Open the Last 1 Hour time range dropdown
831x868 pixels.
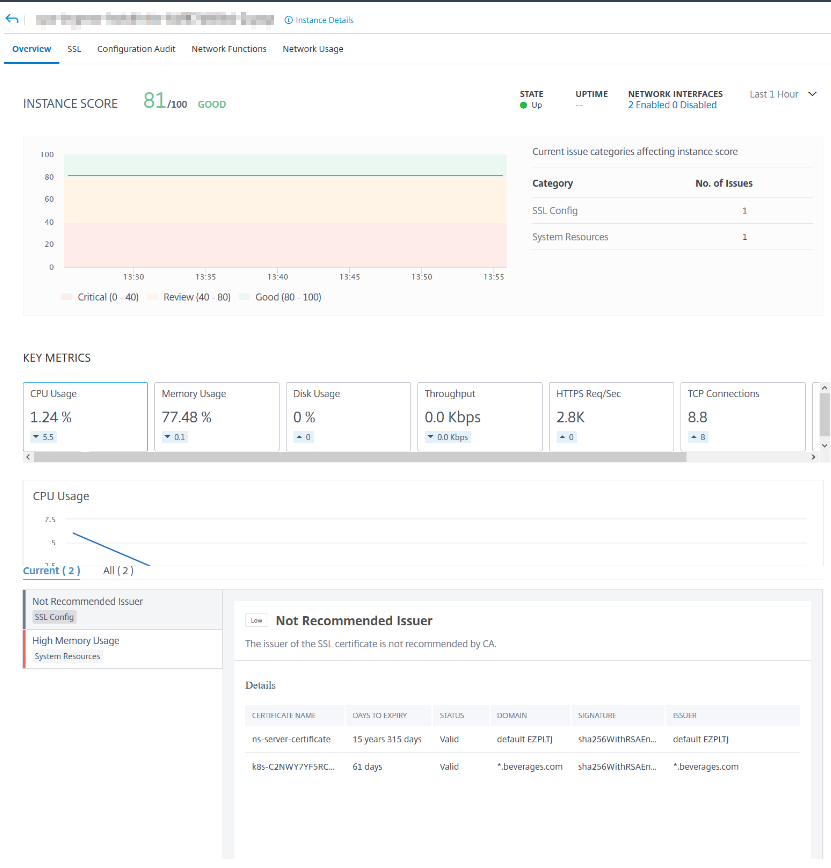coord(783,94)
